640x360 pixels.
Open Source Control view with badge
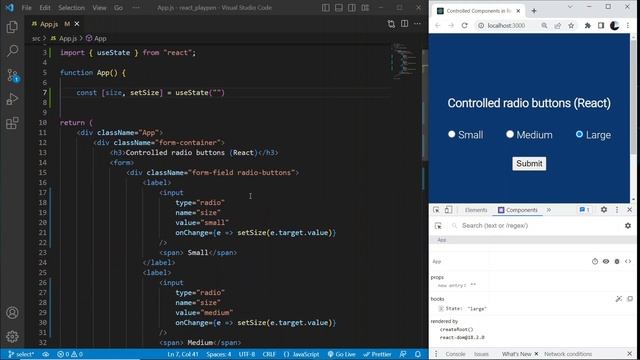pyautogui.click(x=12, y=75)
